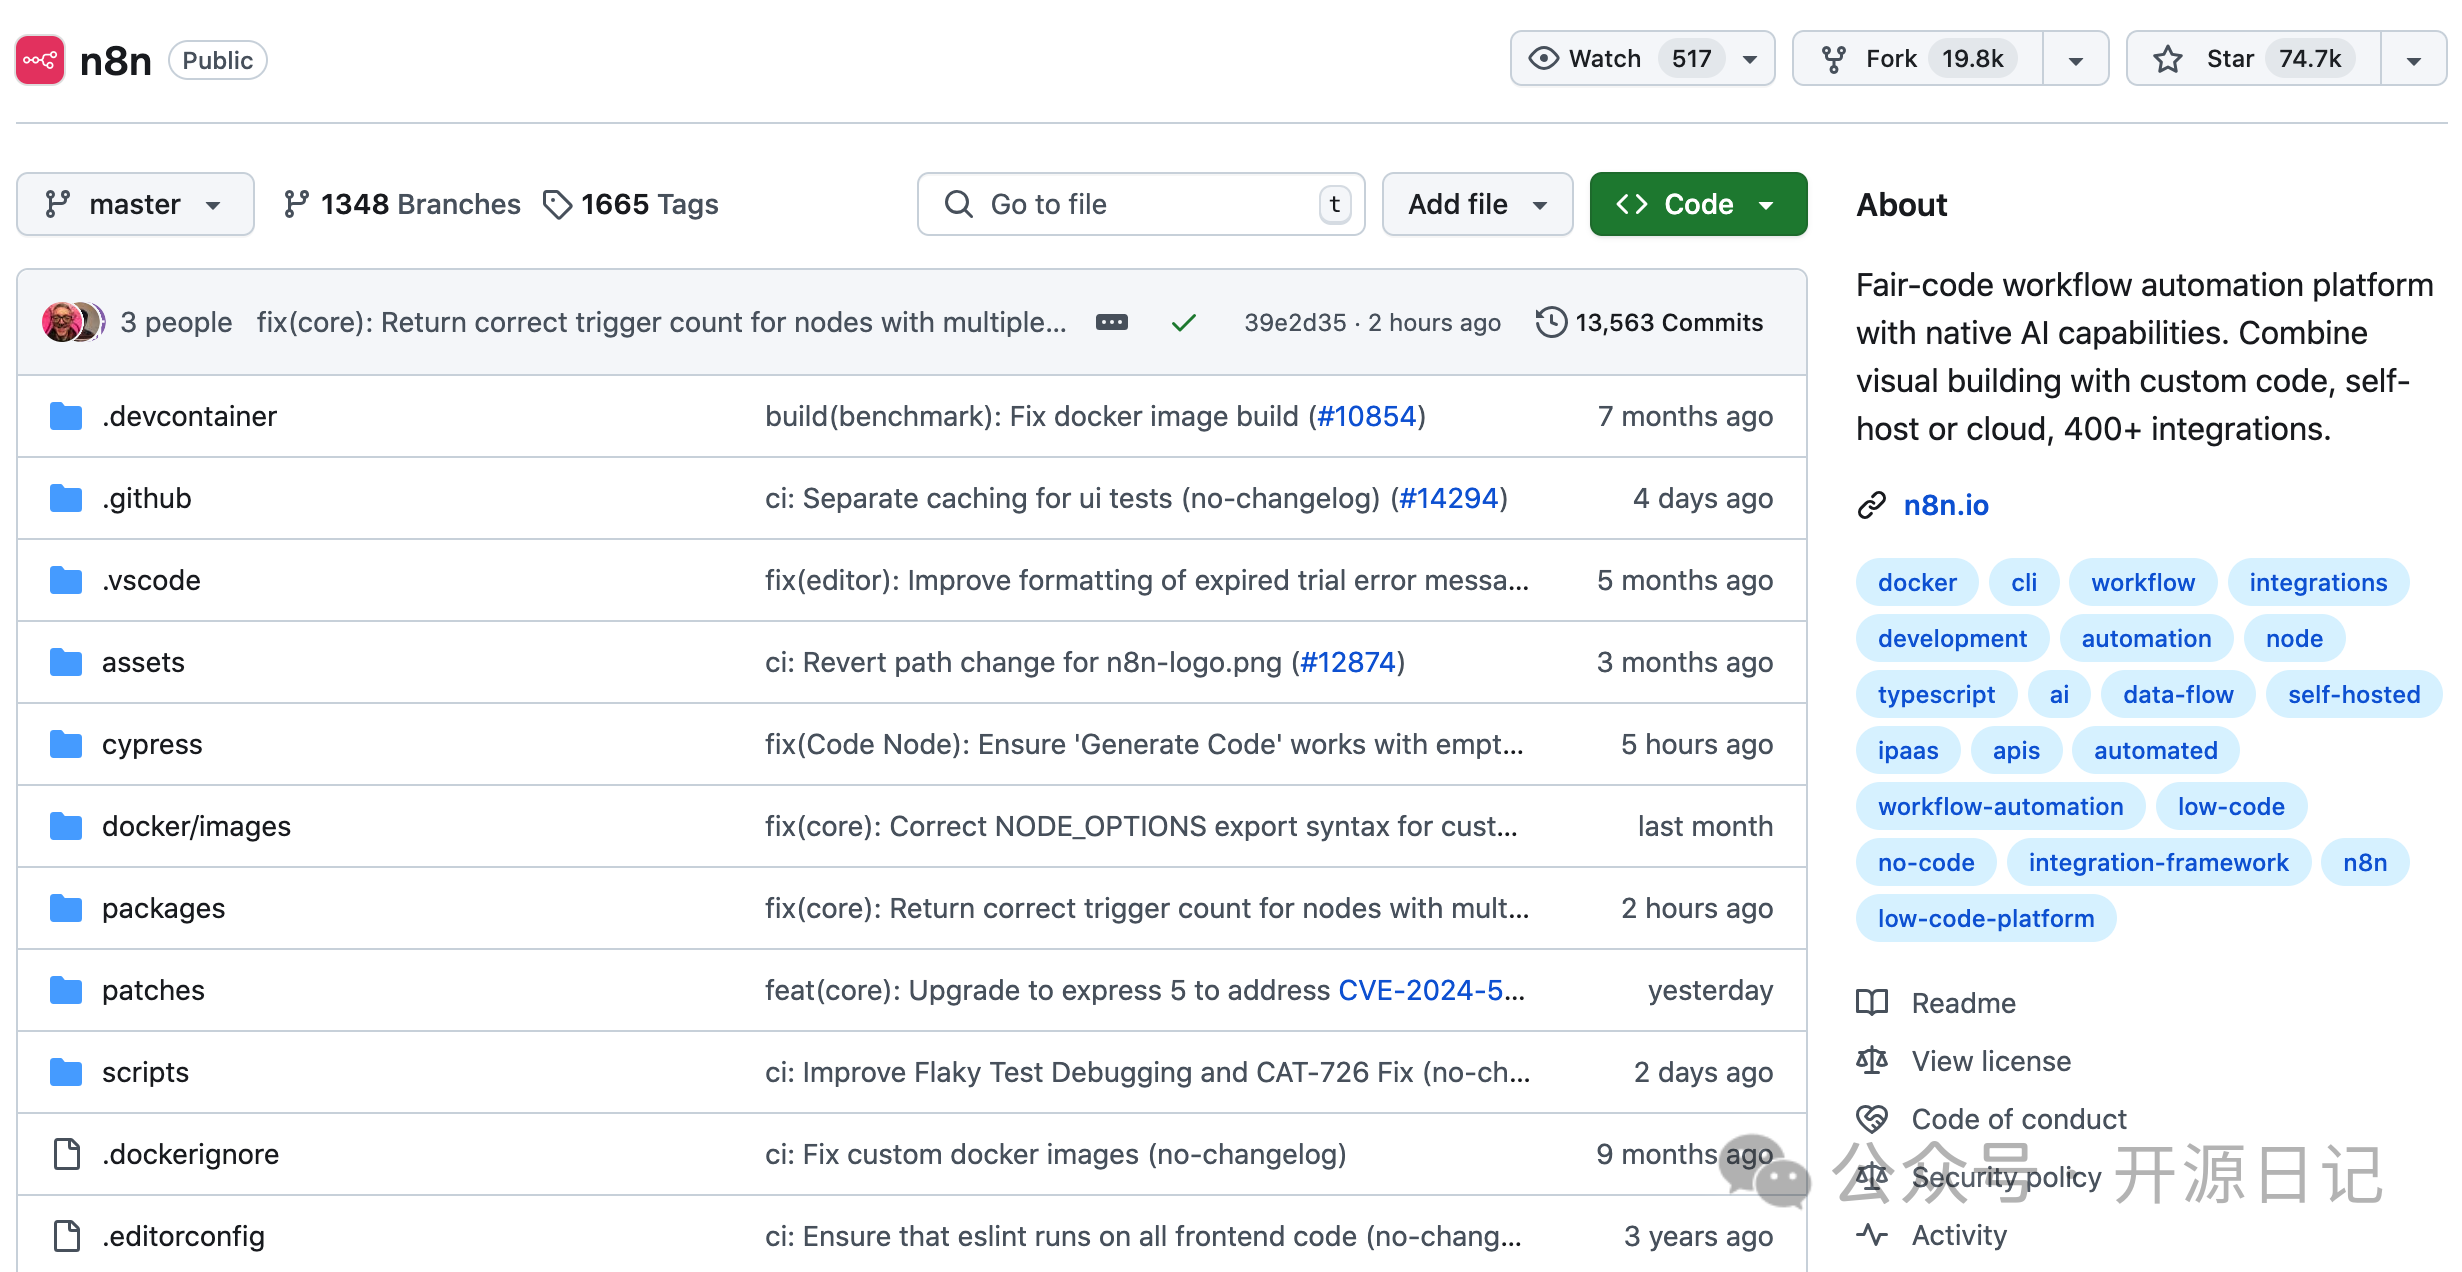Screen dimensions: 2462x1272
Task: Click the Go to file search field
Action: pyautogui.click(x=1140, y=204)
